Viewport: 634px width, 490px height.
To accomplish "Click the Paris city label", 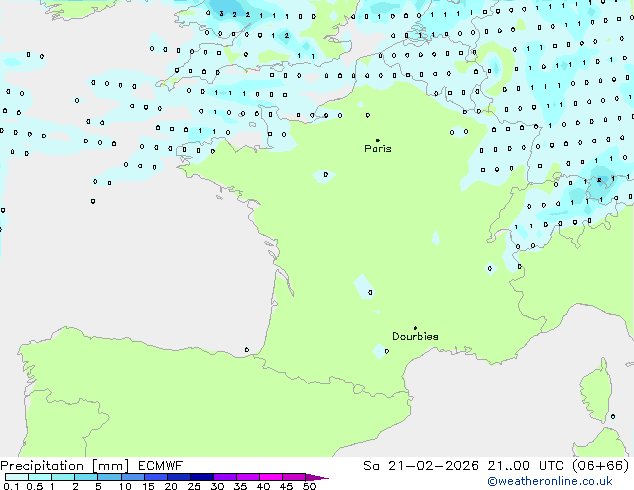I will [x=378, y=148].
